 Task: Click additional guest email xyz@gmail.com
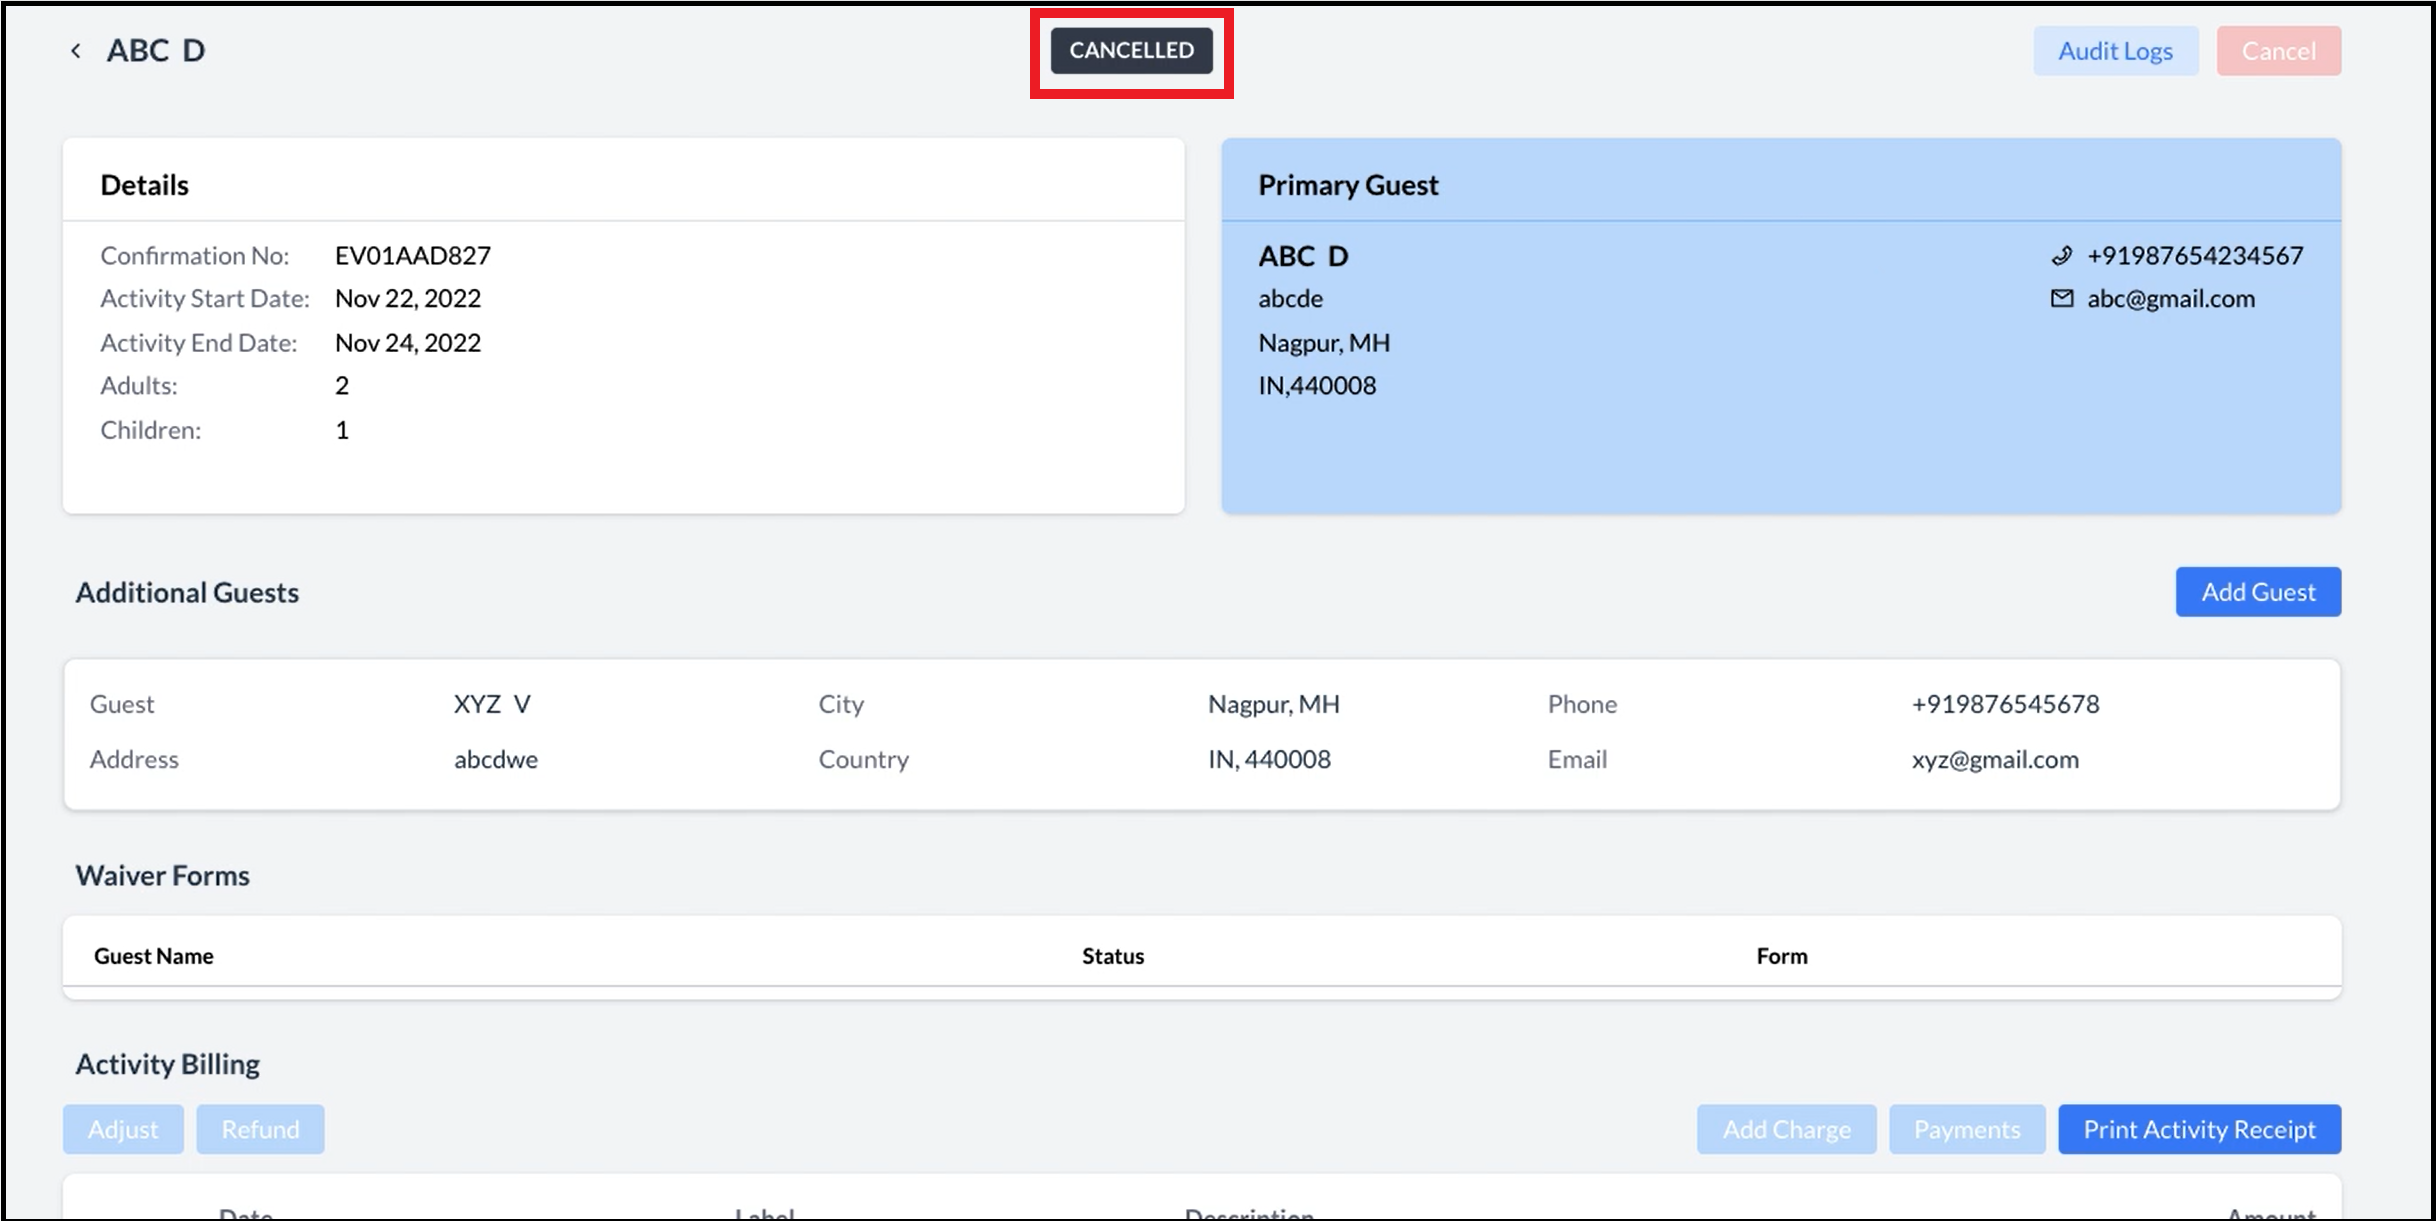pos(1994,760)
